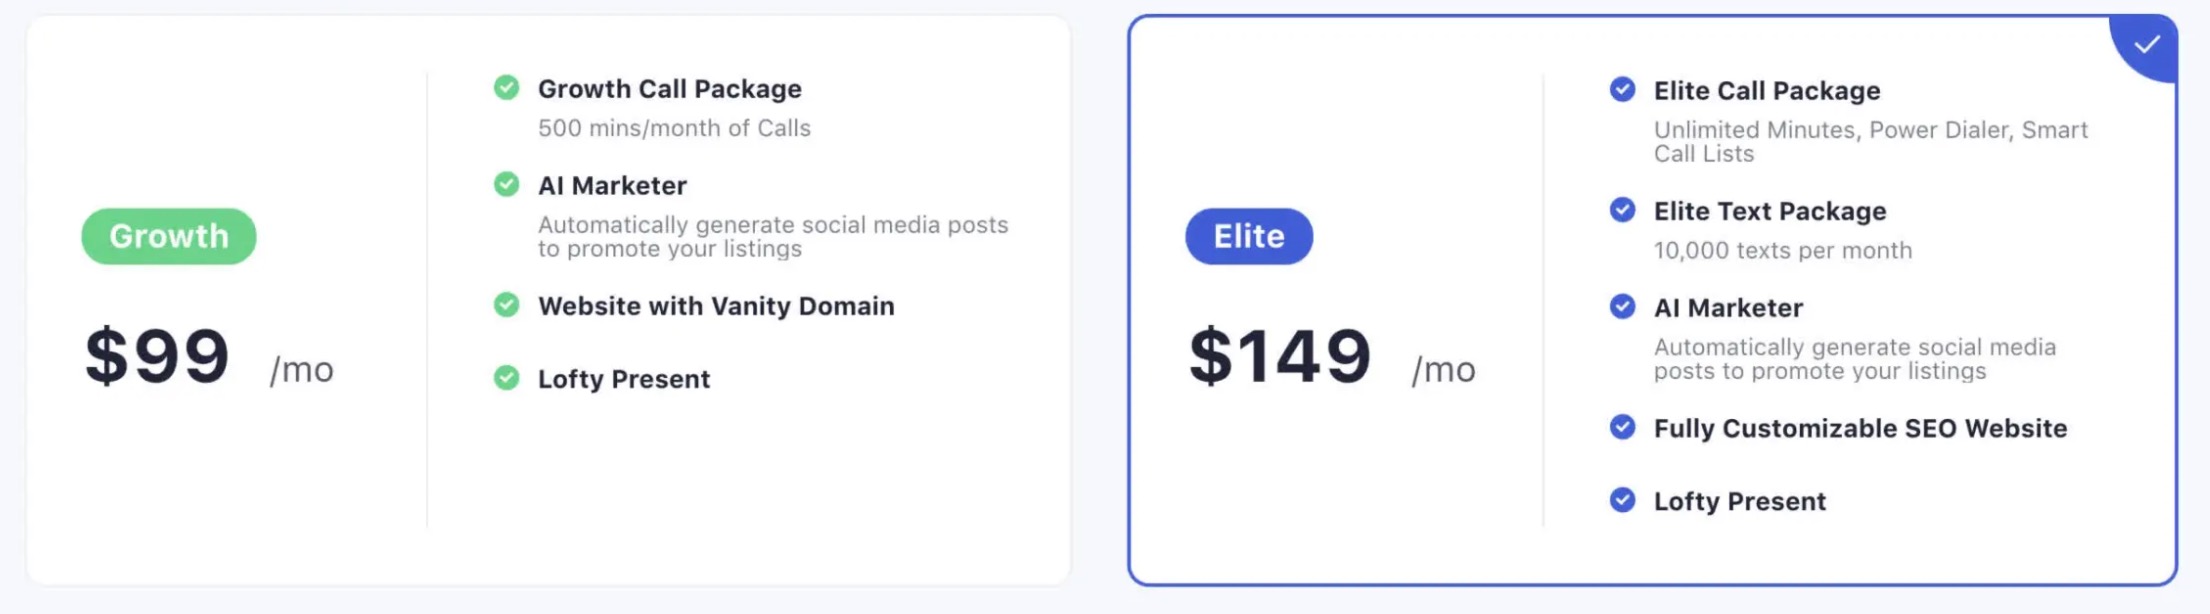
Task: Click green check beside Website with Vanity Domain
Action: (x=507, y=305)
